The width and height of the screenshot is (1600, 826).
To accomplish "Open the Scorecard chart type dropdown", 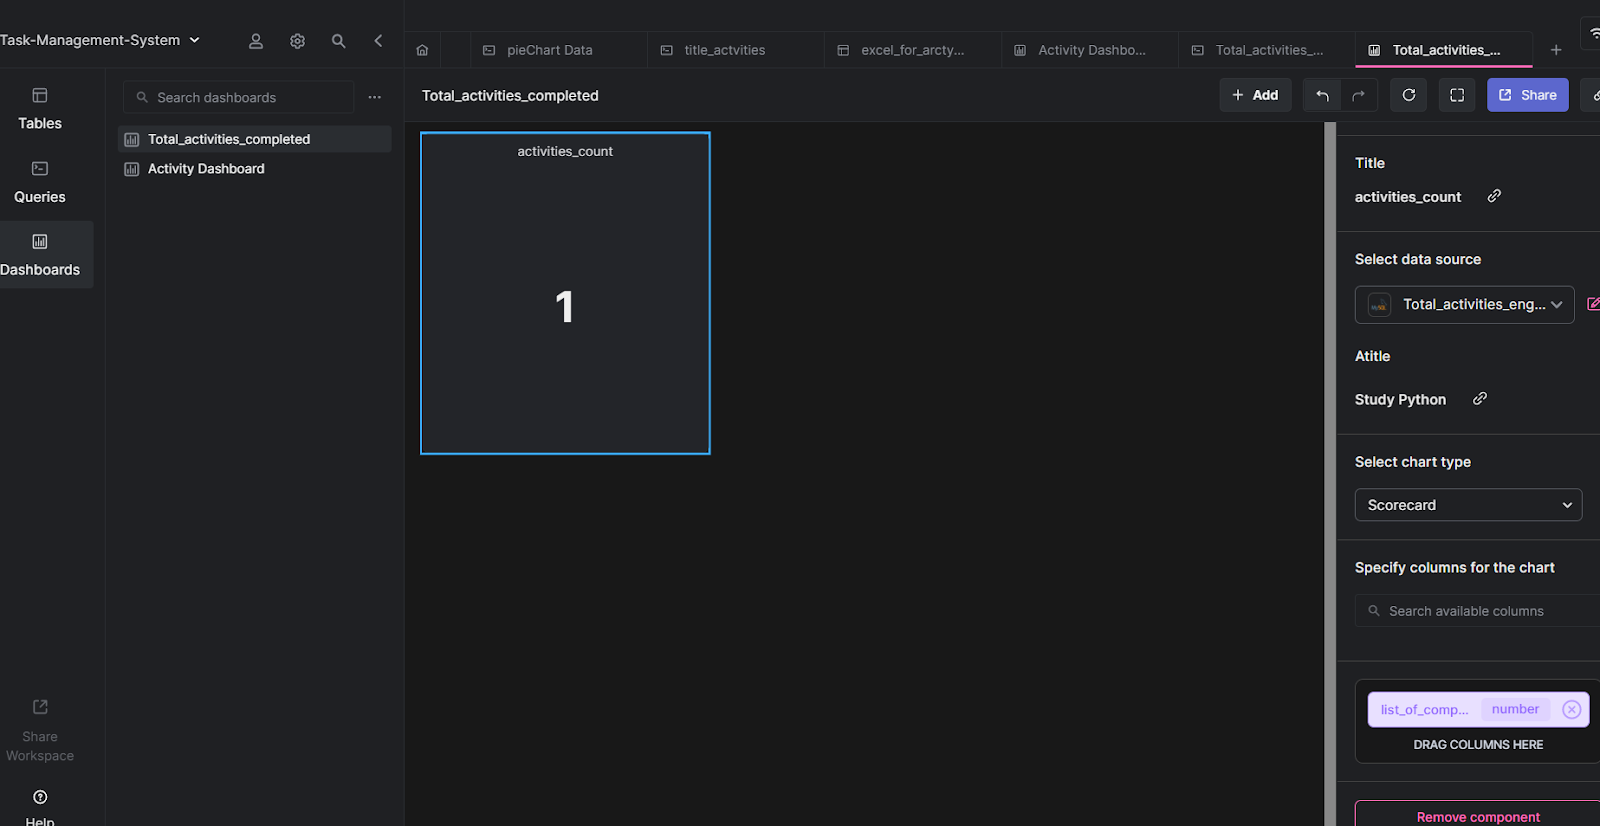I will (x=1469, y=505).
